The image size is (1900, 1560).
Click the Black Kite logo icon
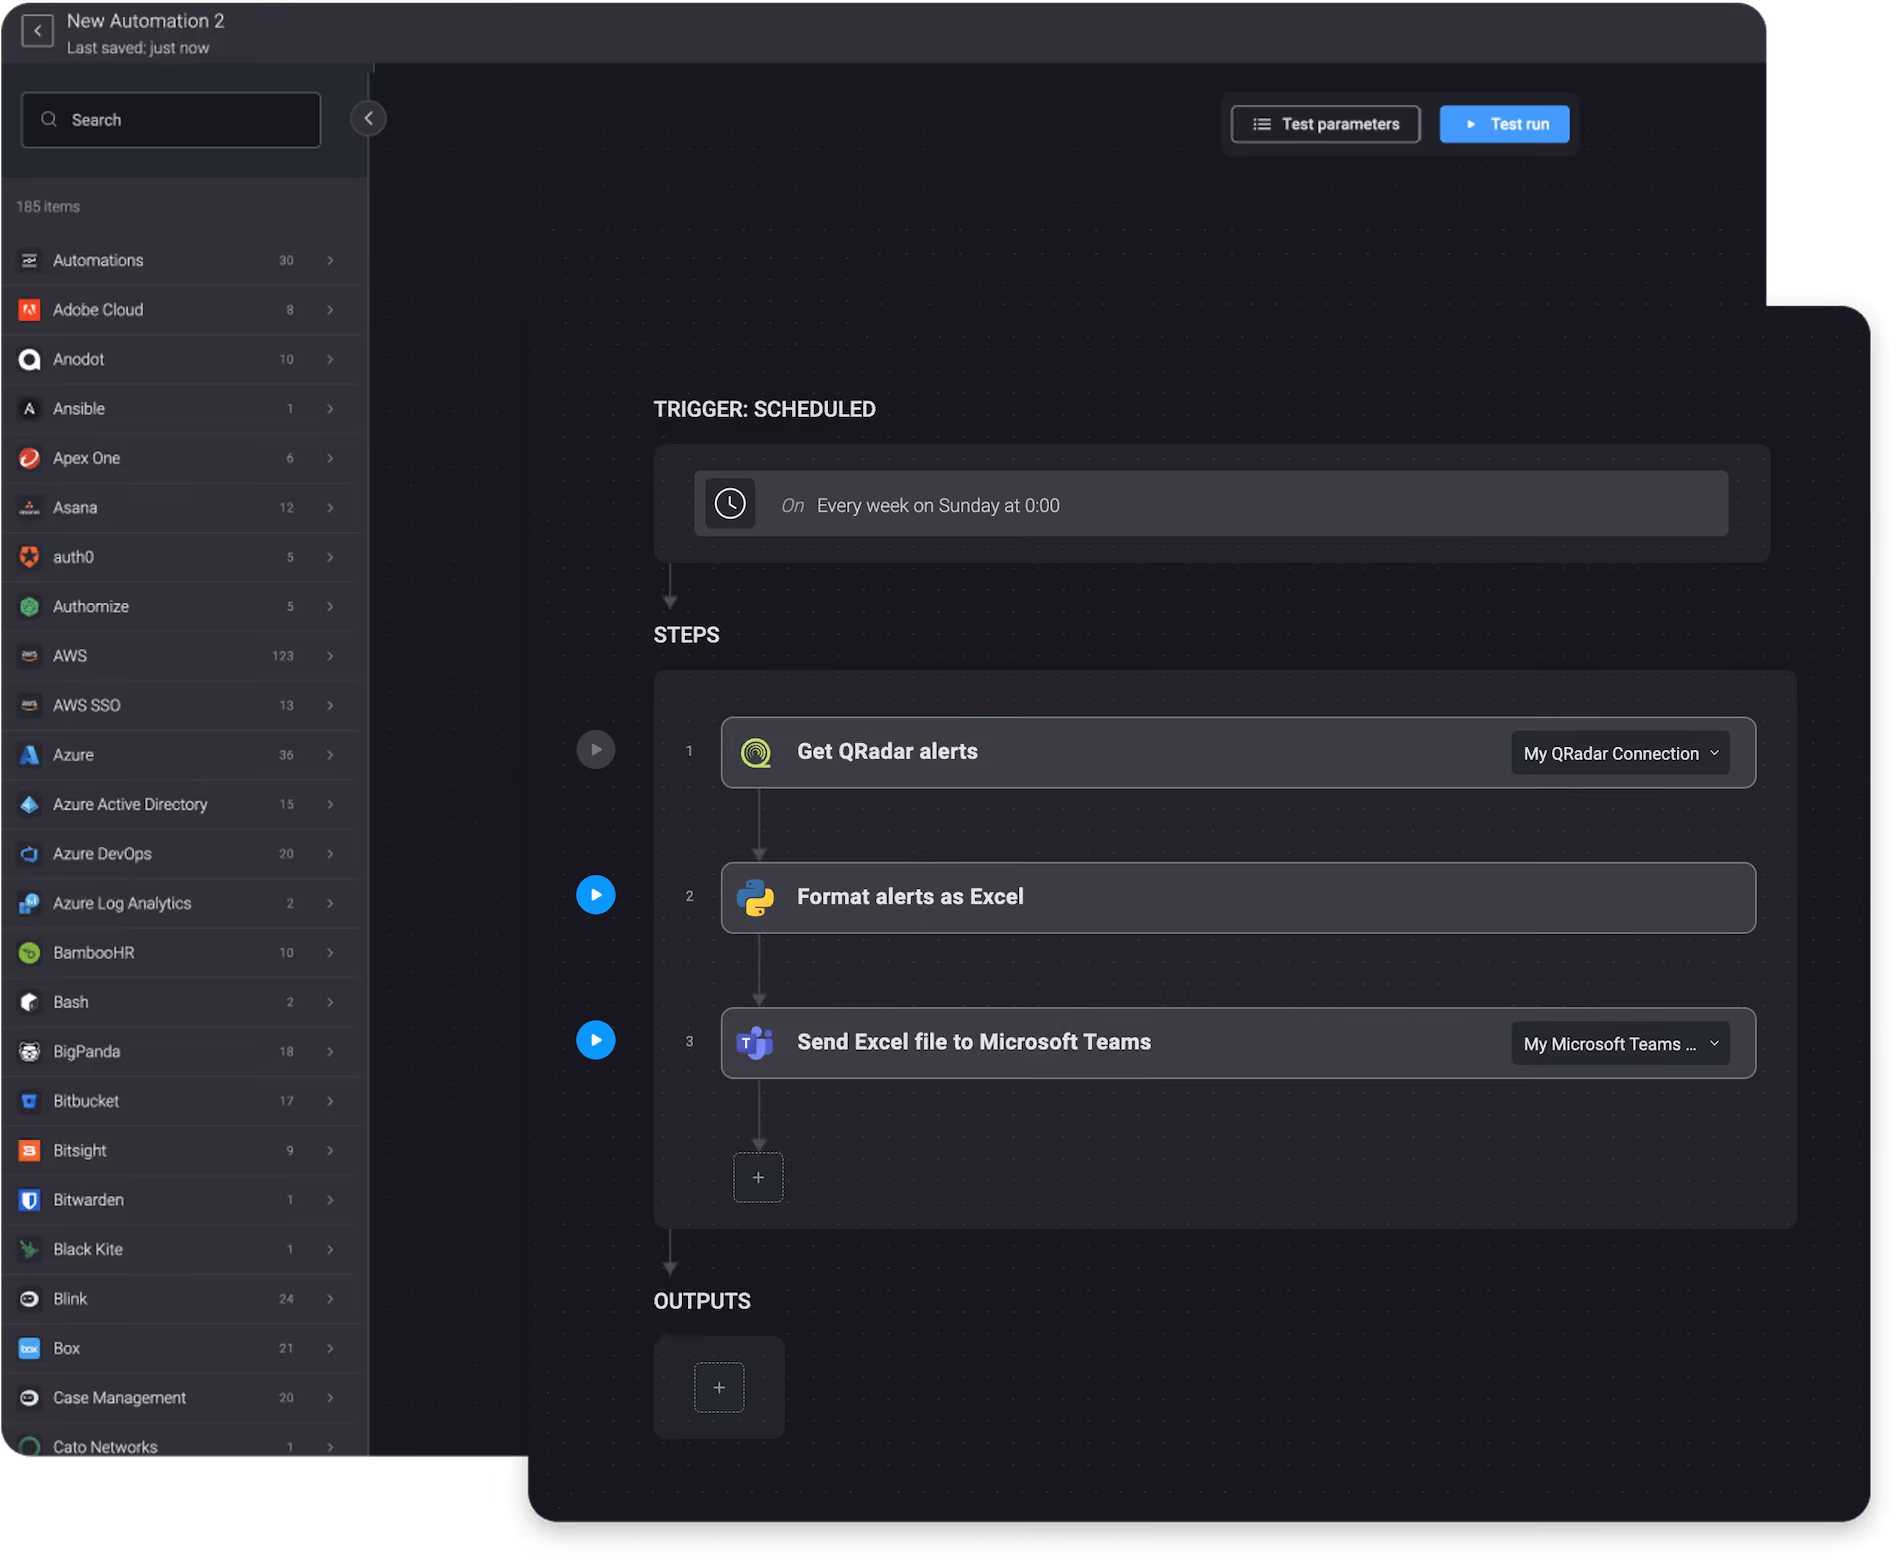point(30,1250)
